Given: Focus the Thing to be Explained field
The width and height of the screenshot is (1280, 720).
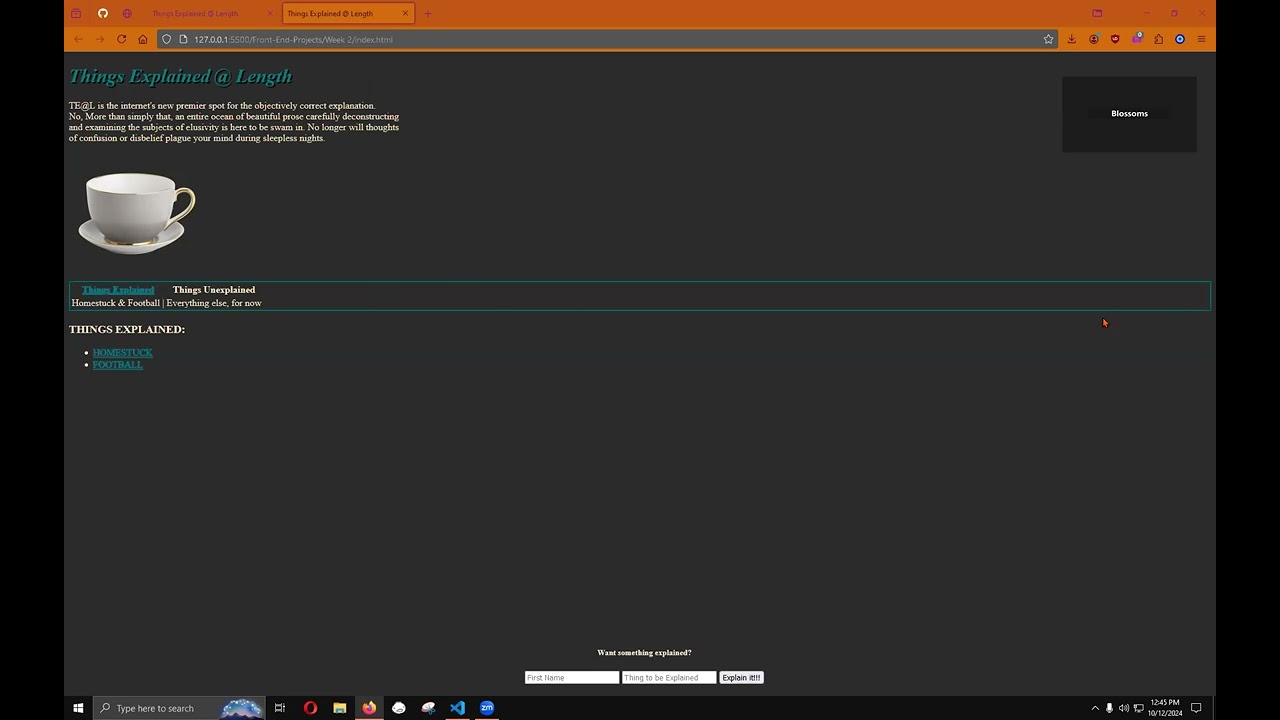Looking at the screenshot, I should (x=669, y=678).
